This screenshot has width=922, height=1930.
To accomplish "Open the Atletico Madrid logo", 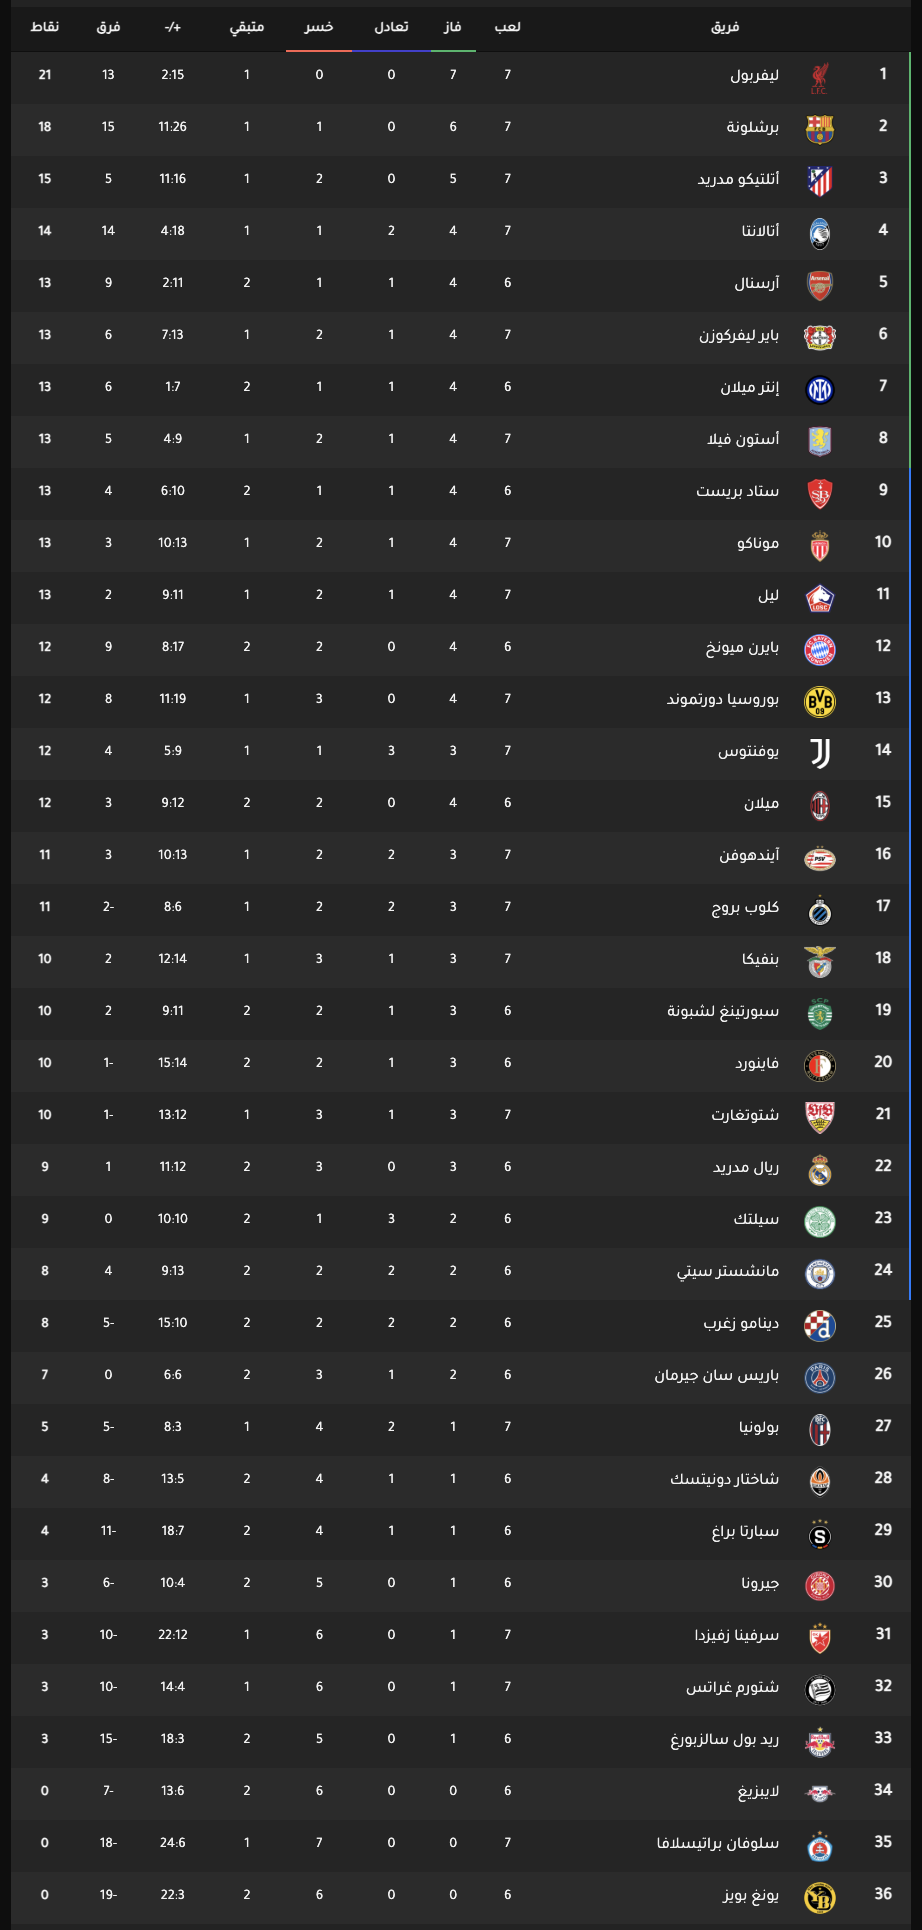I will (819, 181).
